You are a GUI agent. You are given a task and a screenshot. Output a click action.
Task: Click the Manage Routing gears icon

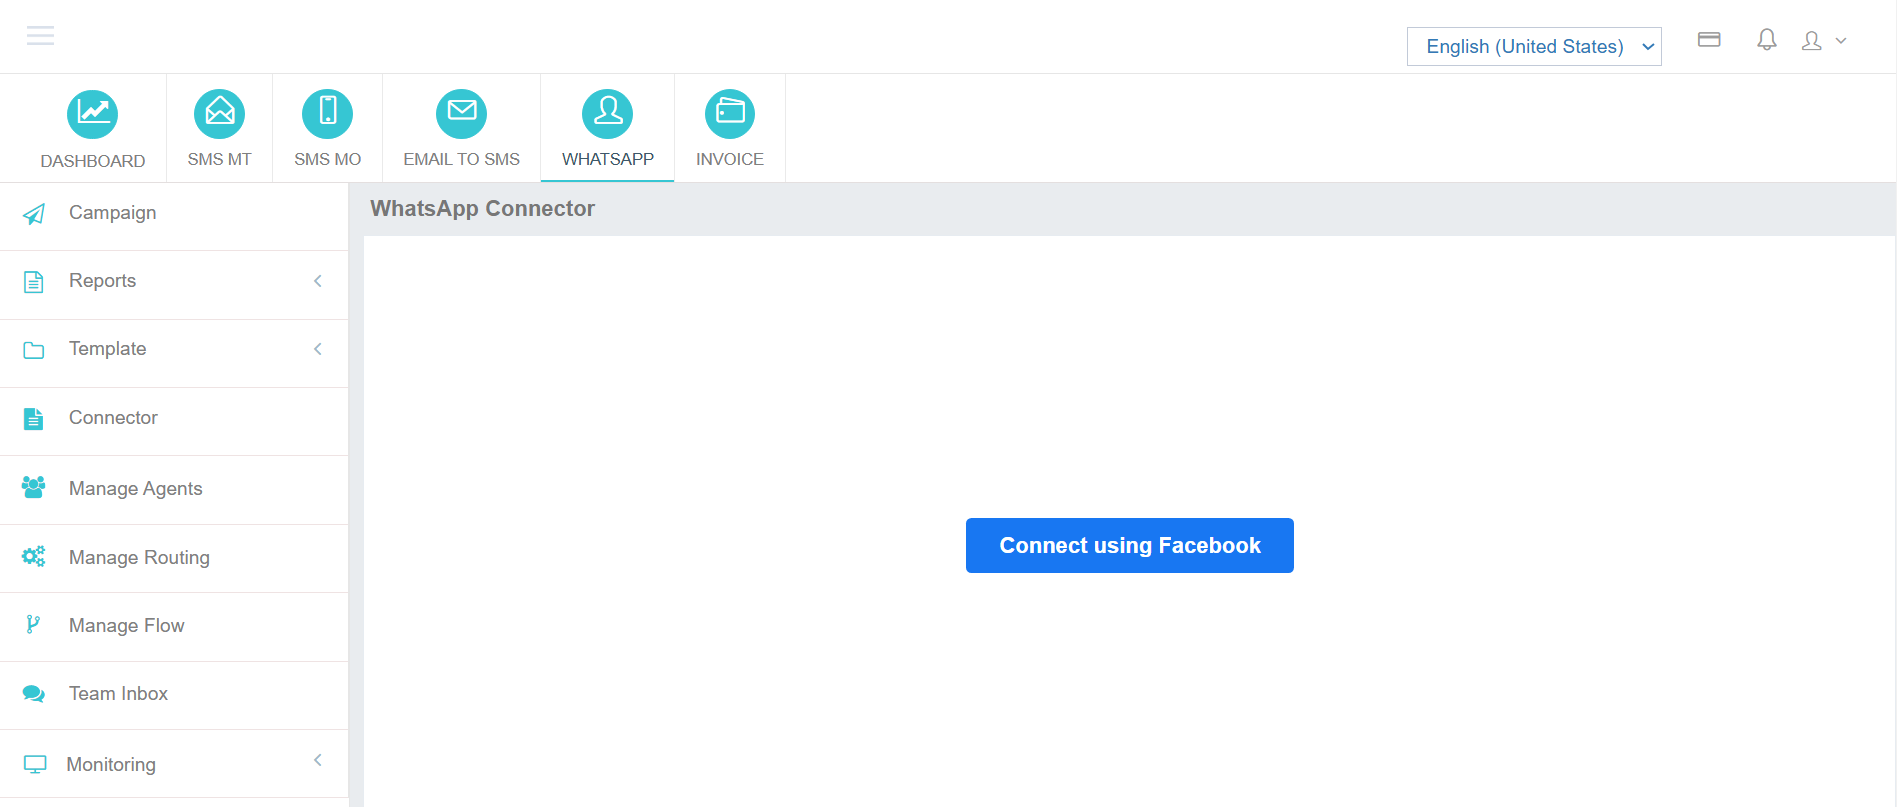[34, 557]
